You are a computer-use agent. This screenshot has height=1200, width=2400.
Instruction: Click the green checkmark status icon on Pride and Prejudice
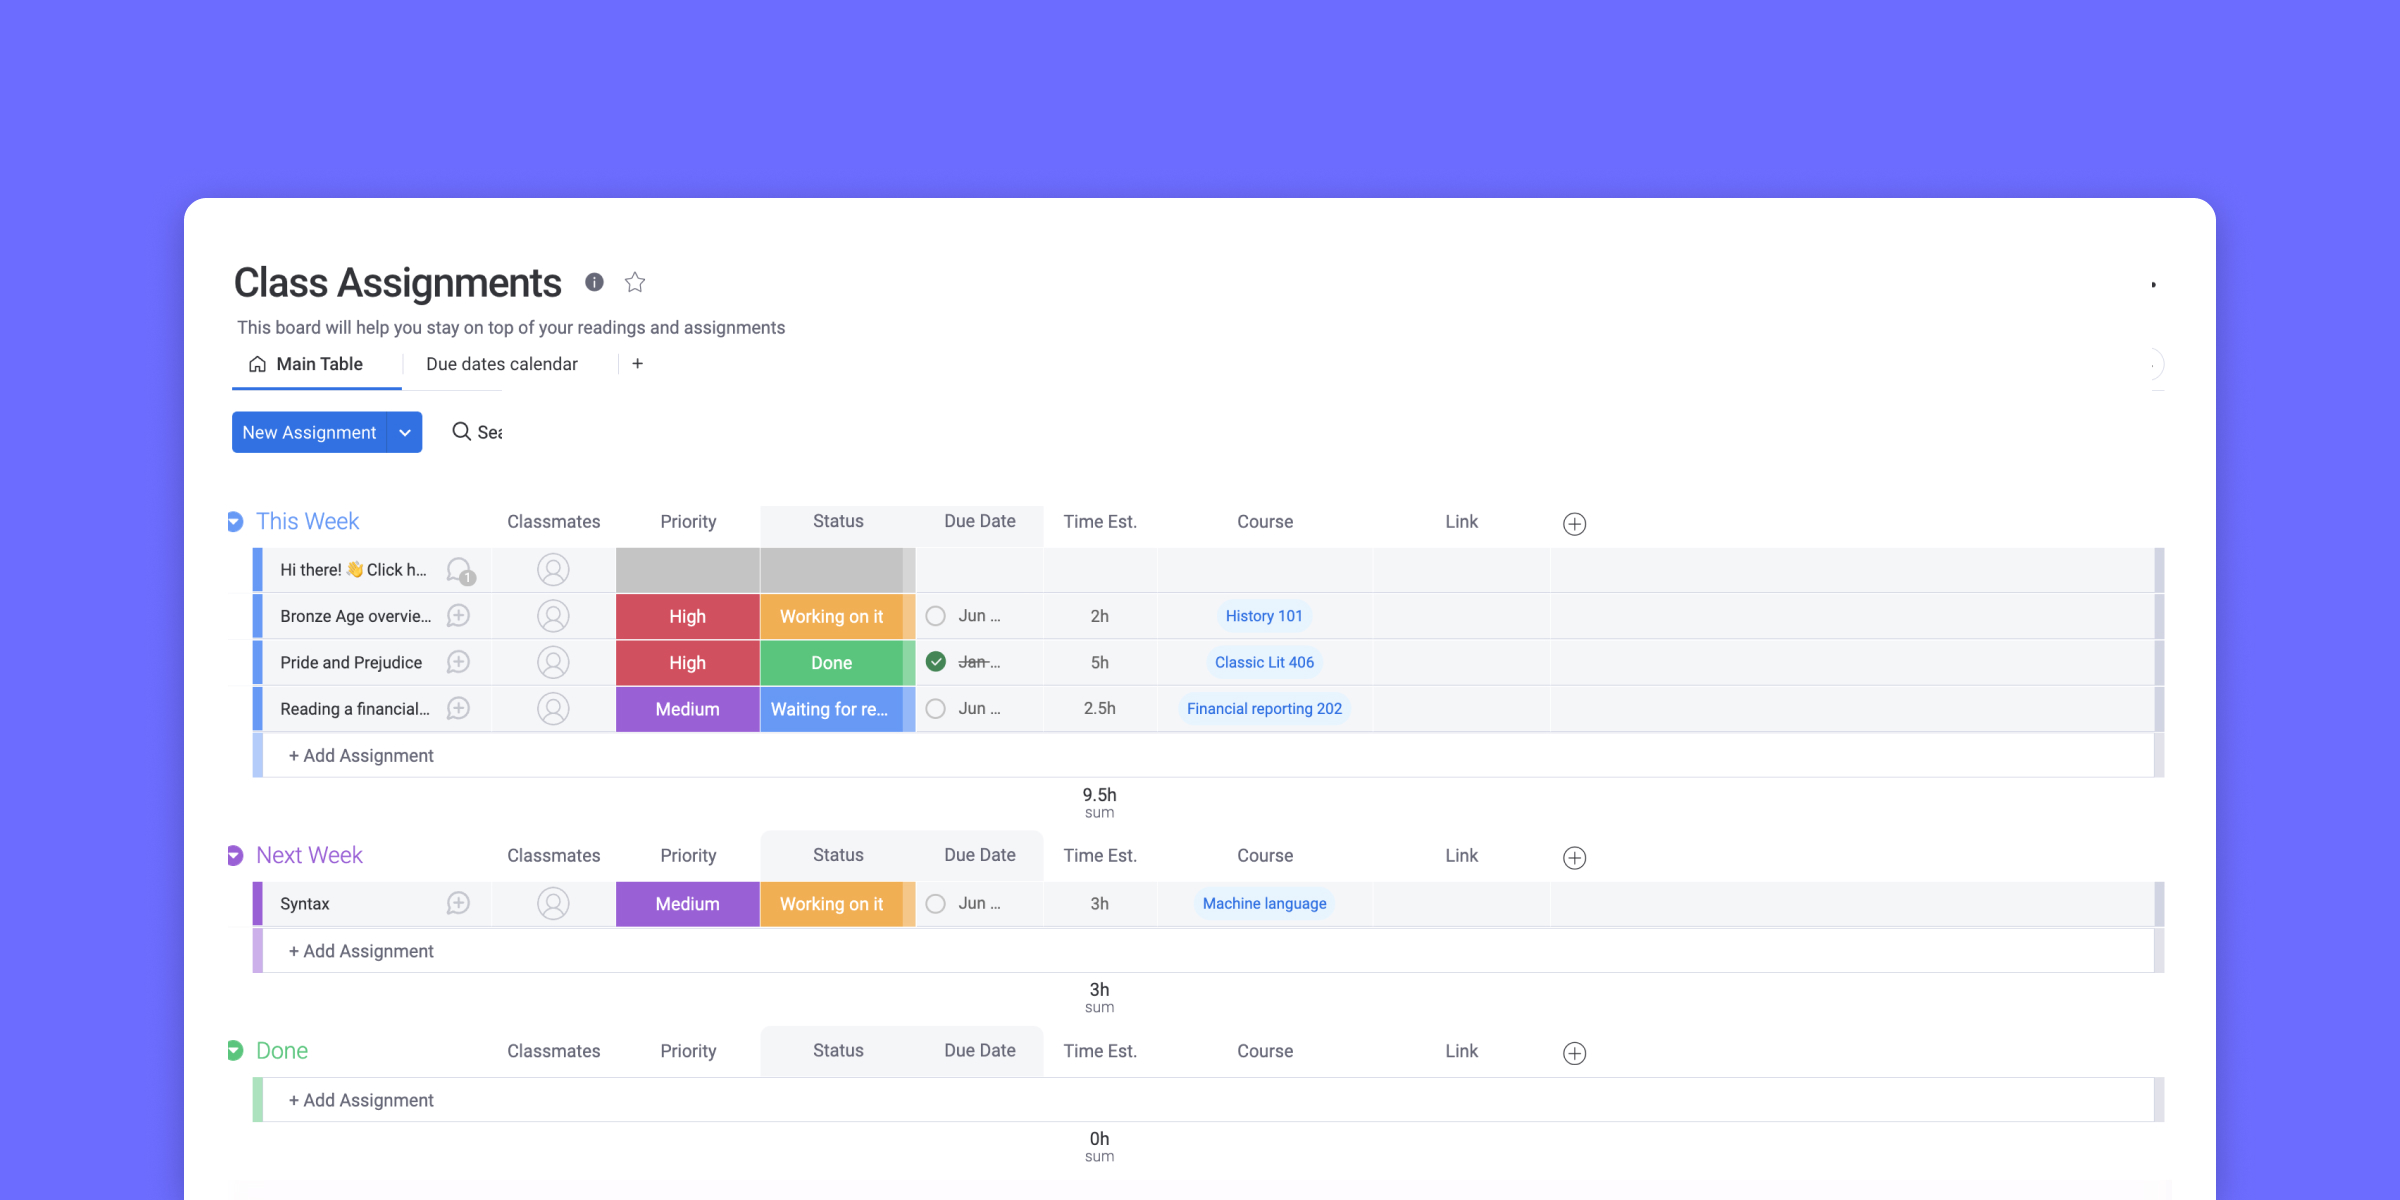point(934,661)
